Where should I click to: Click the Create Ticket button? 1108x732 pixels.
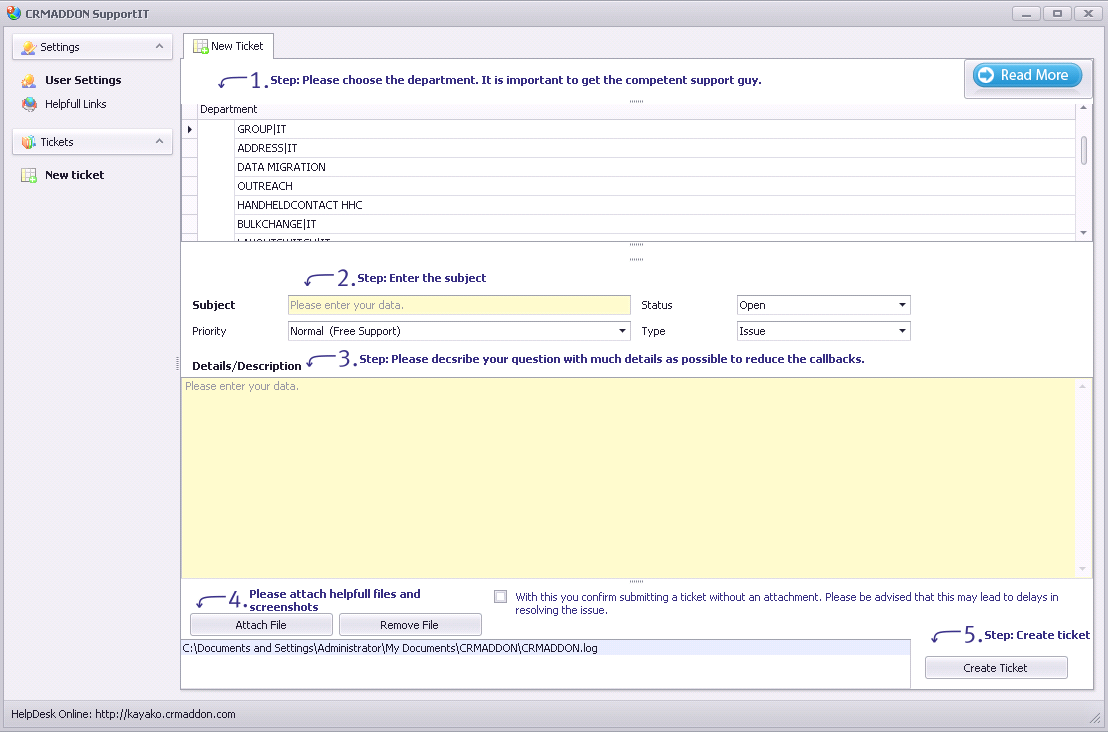pyautogui.click(x=996, y=668)
